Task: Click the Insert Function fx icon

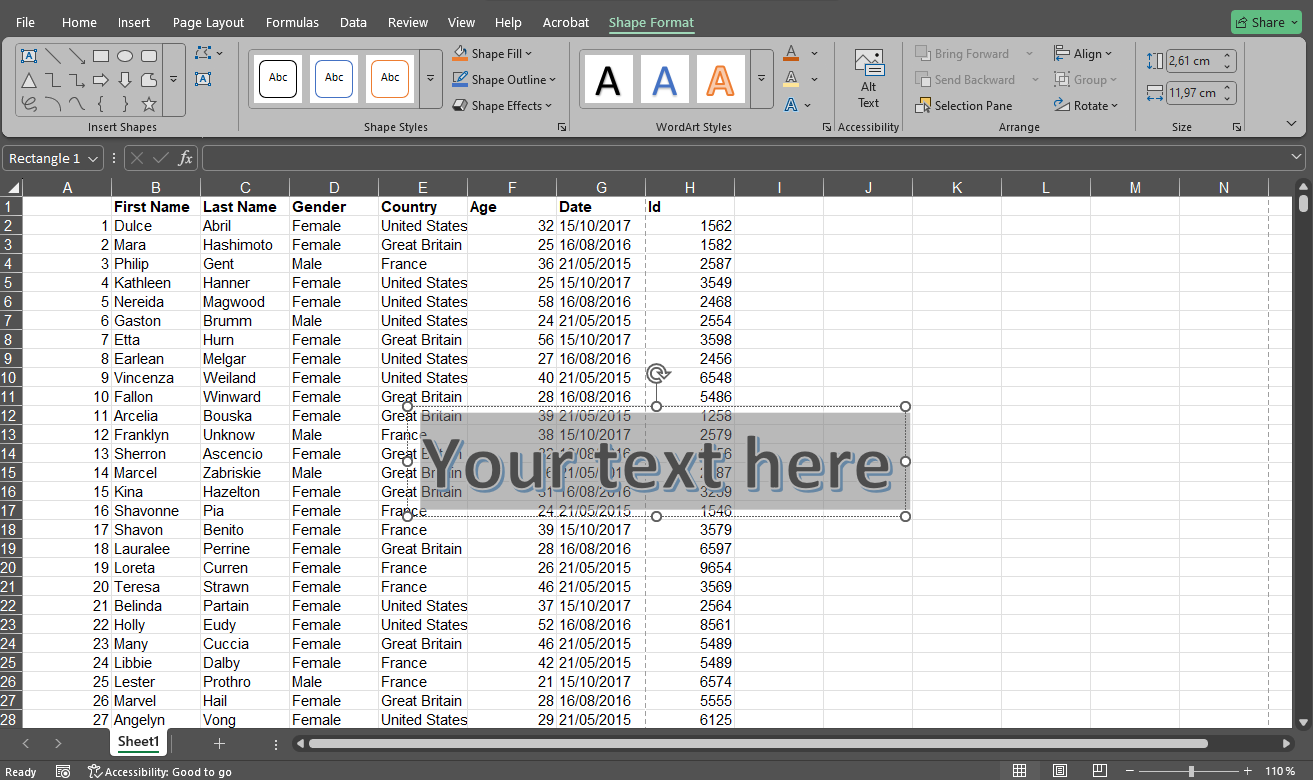Action: point(185,159)
